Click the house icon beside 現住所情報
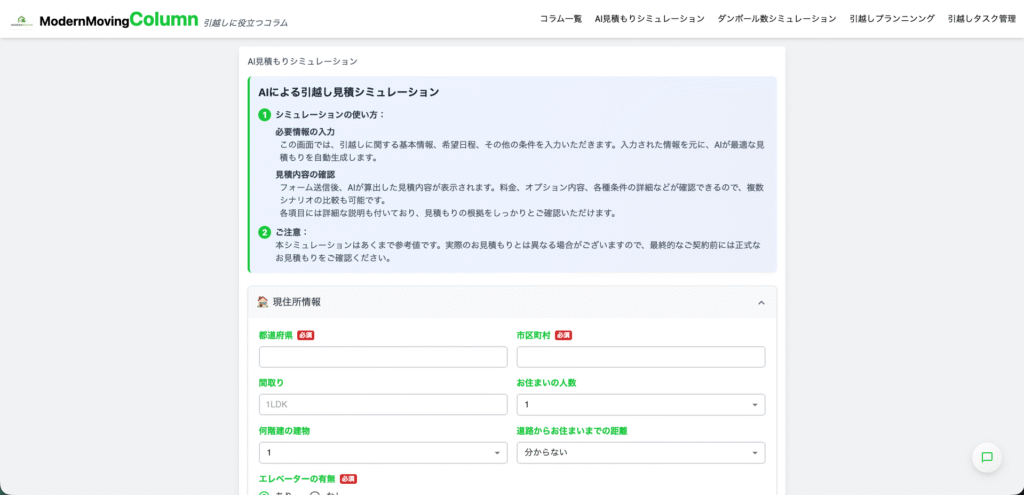This screenshot has width=1024, height=495. click(262, 302)
